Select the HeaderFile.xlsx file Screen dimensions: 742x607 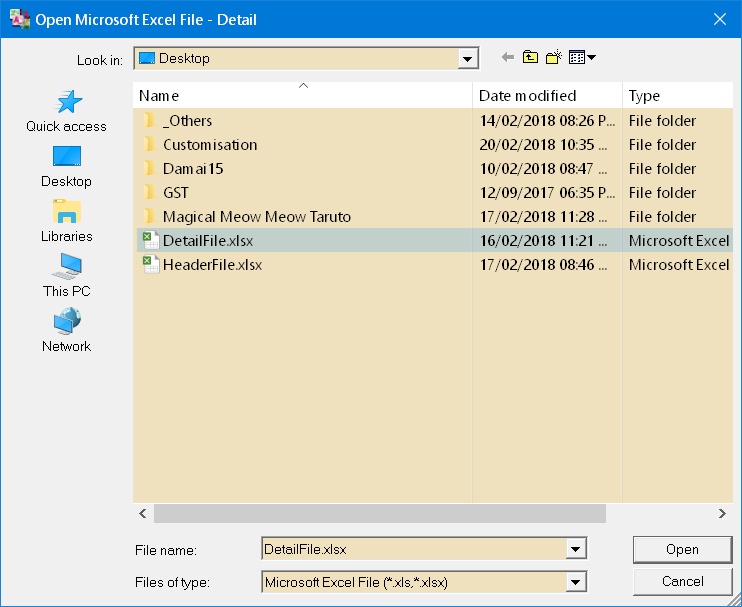click(212, 265)
